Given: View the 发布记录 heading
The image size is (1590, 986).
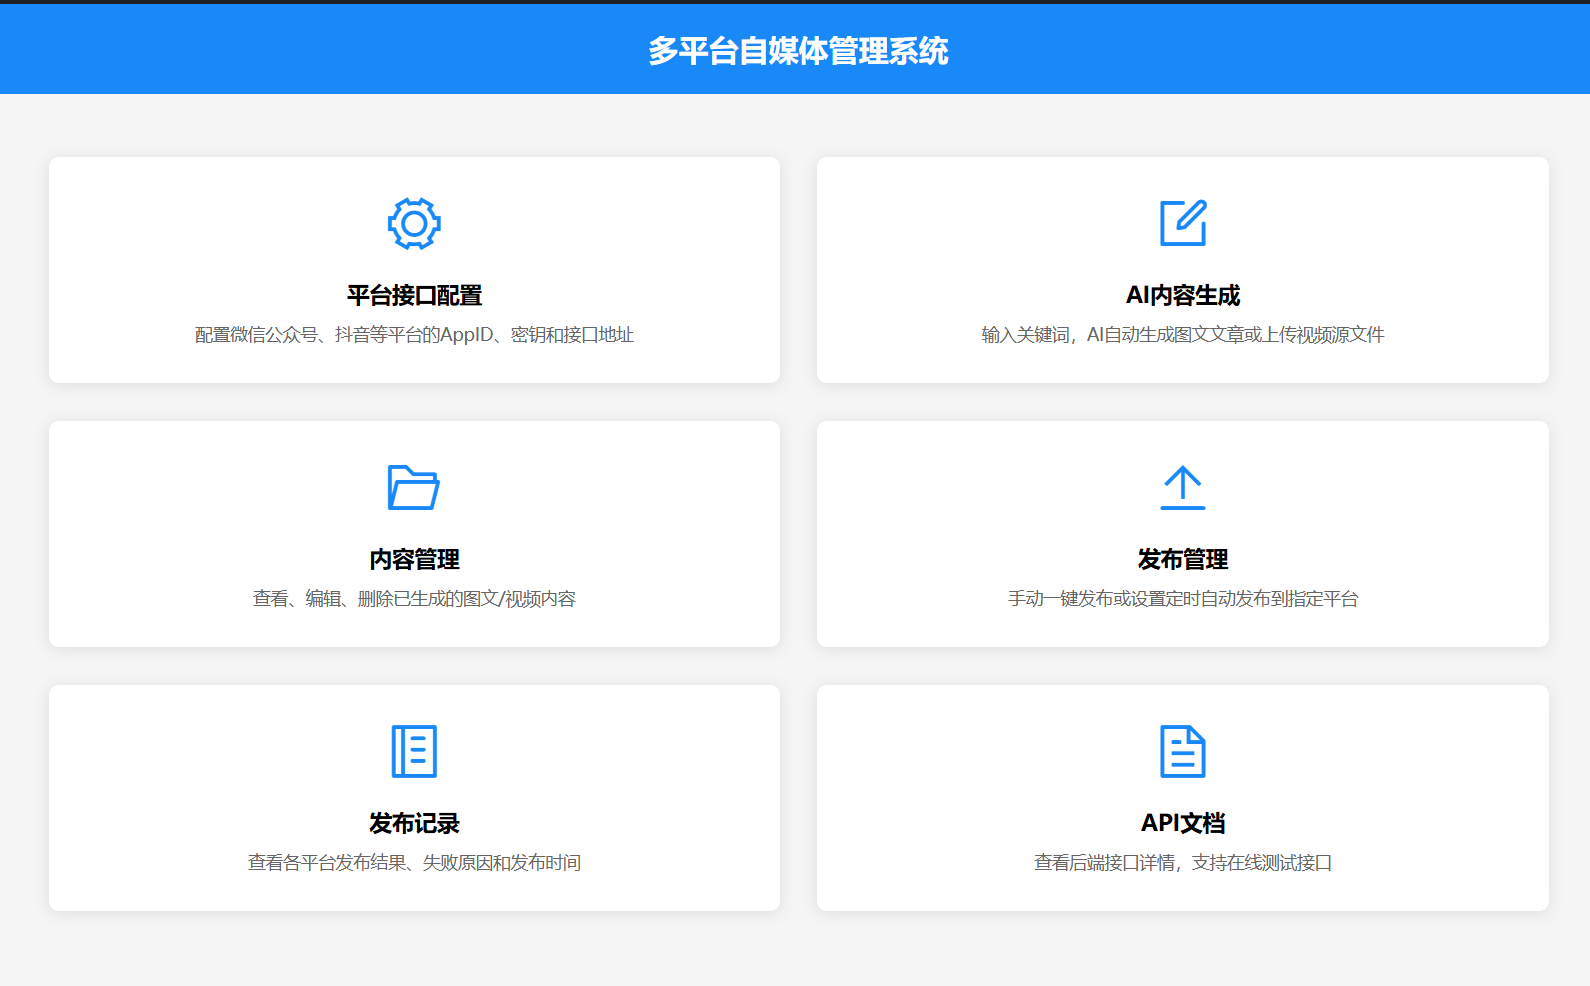Looking at the screenshot, I should (414, 823).
